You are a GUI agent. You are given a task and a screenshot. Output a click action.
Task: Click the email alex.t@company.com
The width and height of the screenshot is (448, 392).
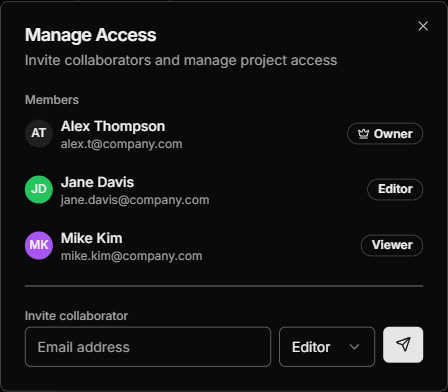(121, 144)
